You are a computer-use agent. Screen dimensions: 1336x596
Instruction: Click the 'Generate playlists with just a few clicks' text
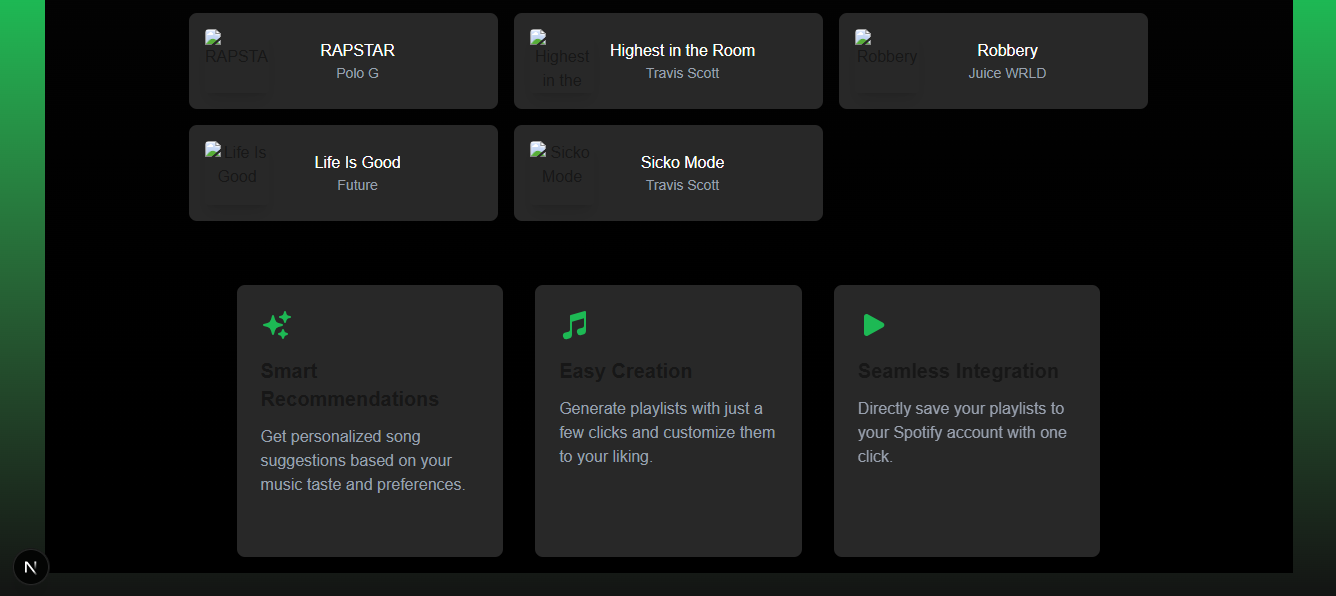667,432
